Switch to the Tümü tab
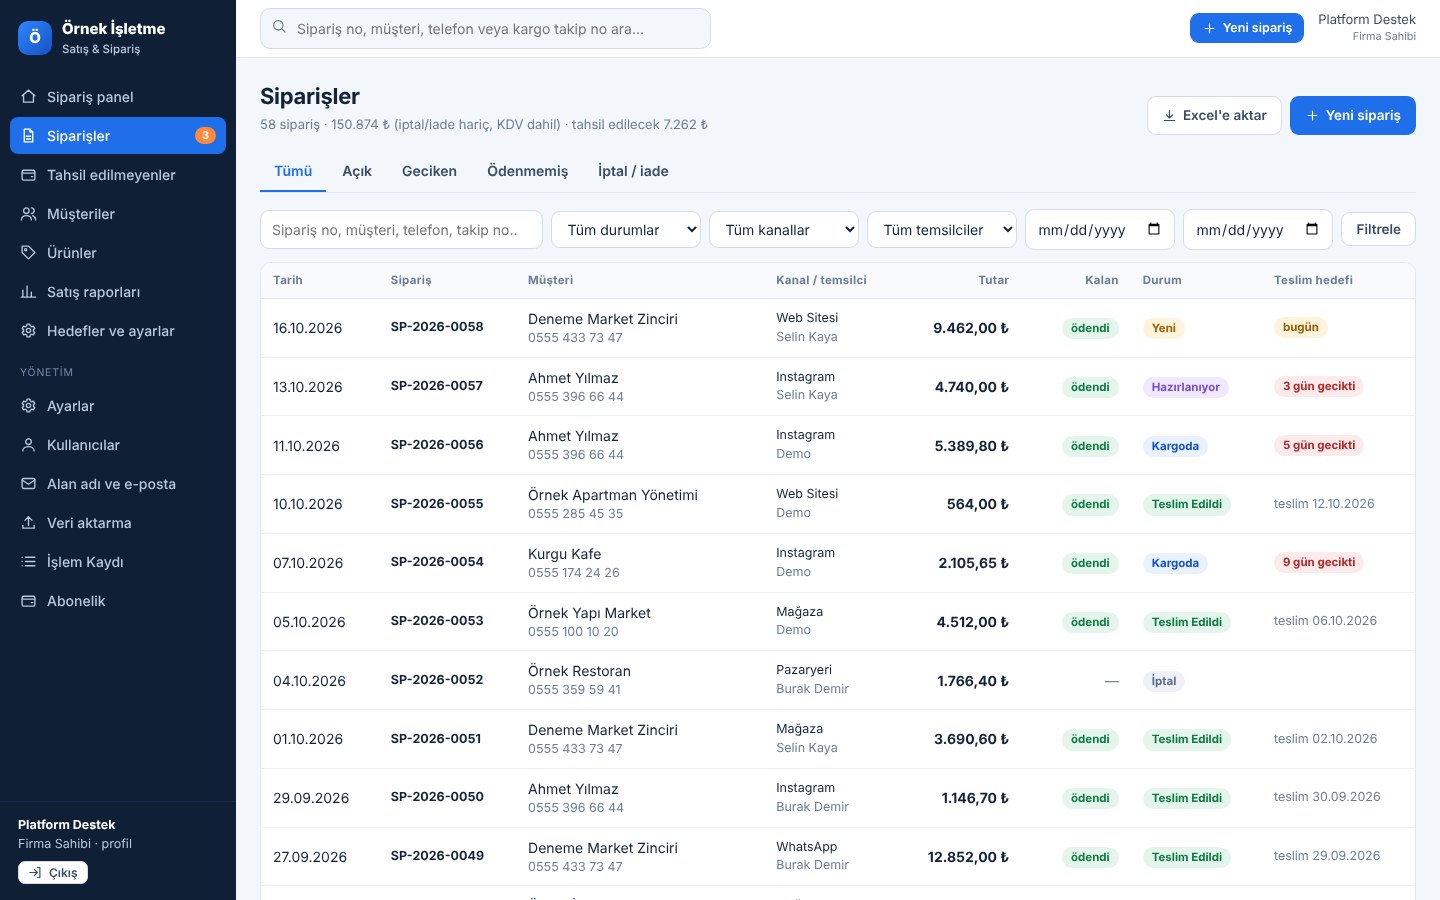Image resolution: width=1440 pixels, height=900 pixels. (x=293, y=171)
